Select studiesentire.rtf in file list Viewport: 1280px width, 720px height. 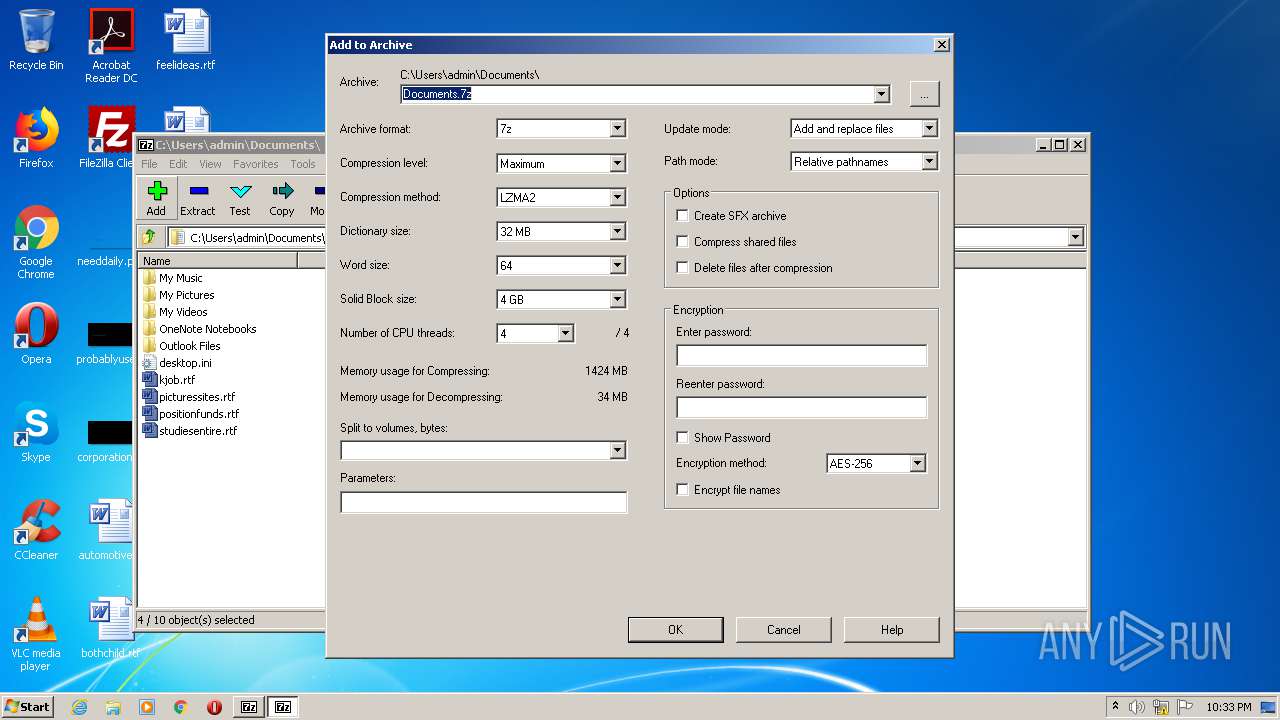click(198, 431)
